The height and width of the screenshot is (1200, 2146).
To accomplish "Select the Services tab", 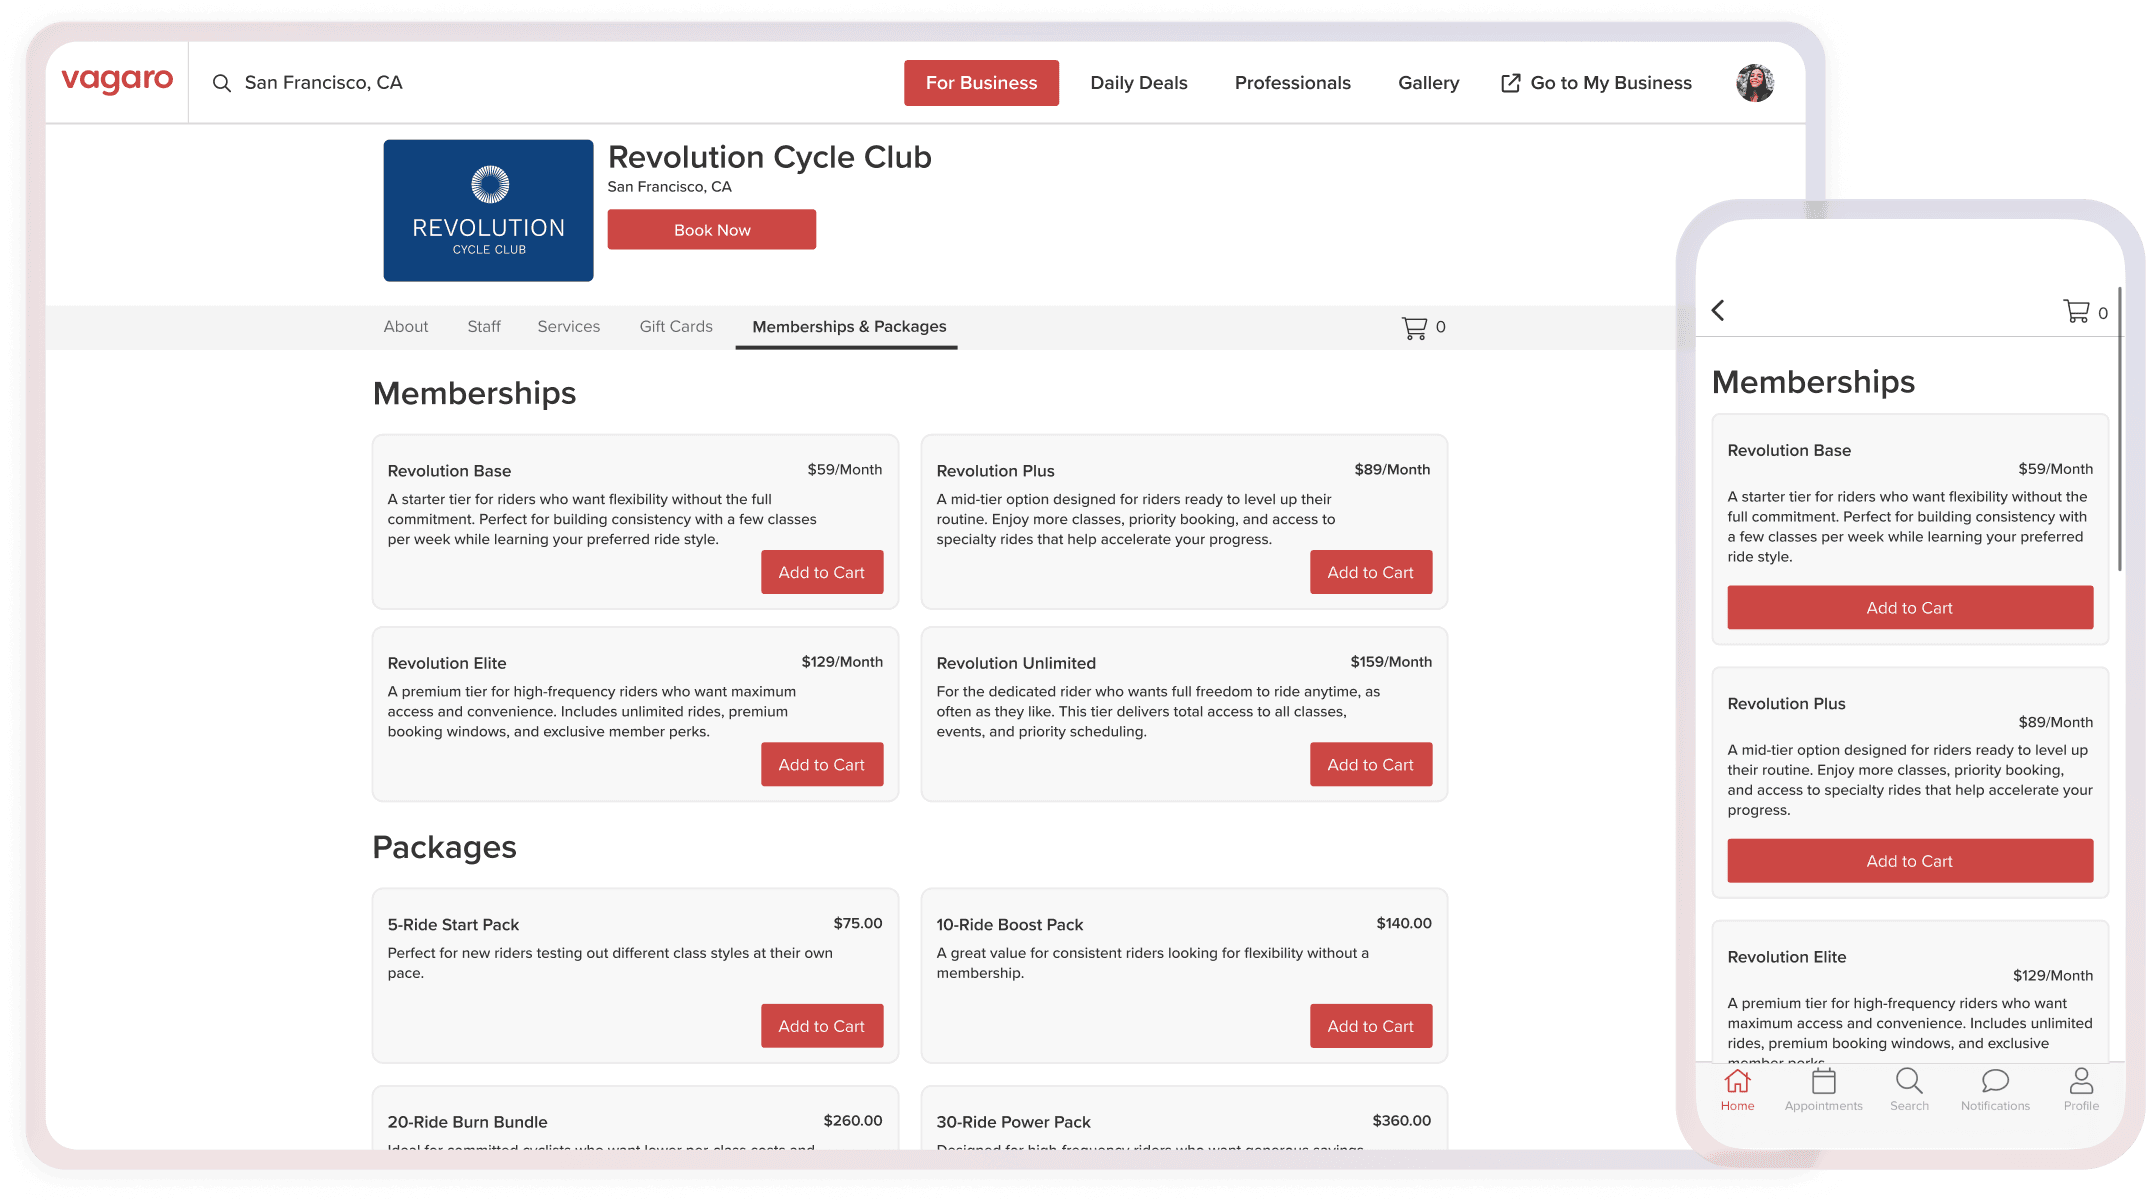I will [568, 327].
